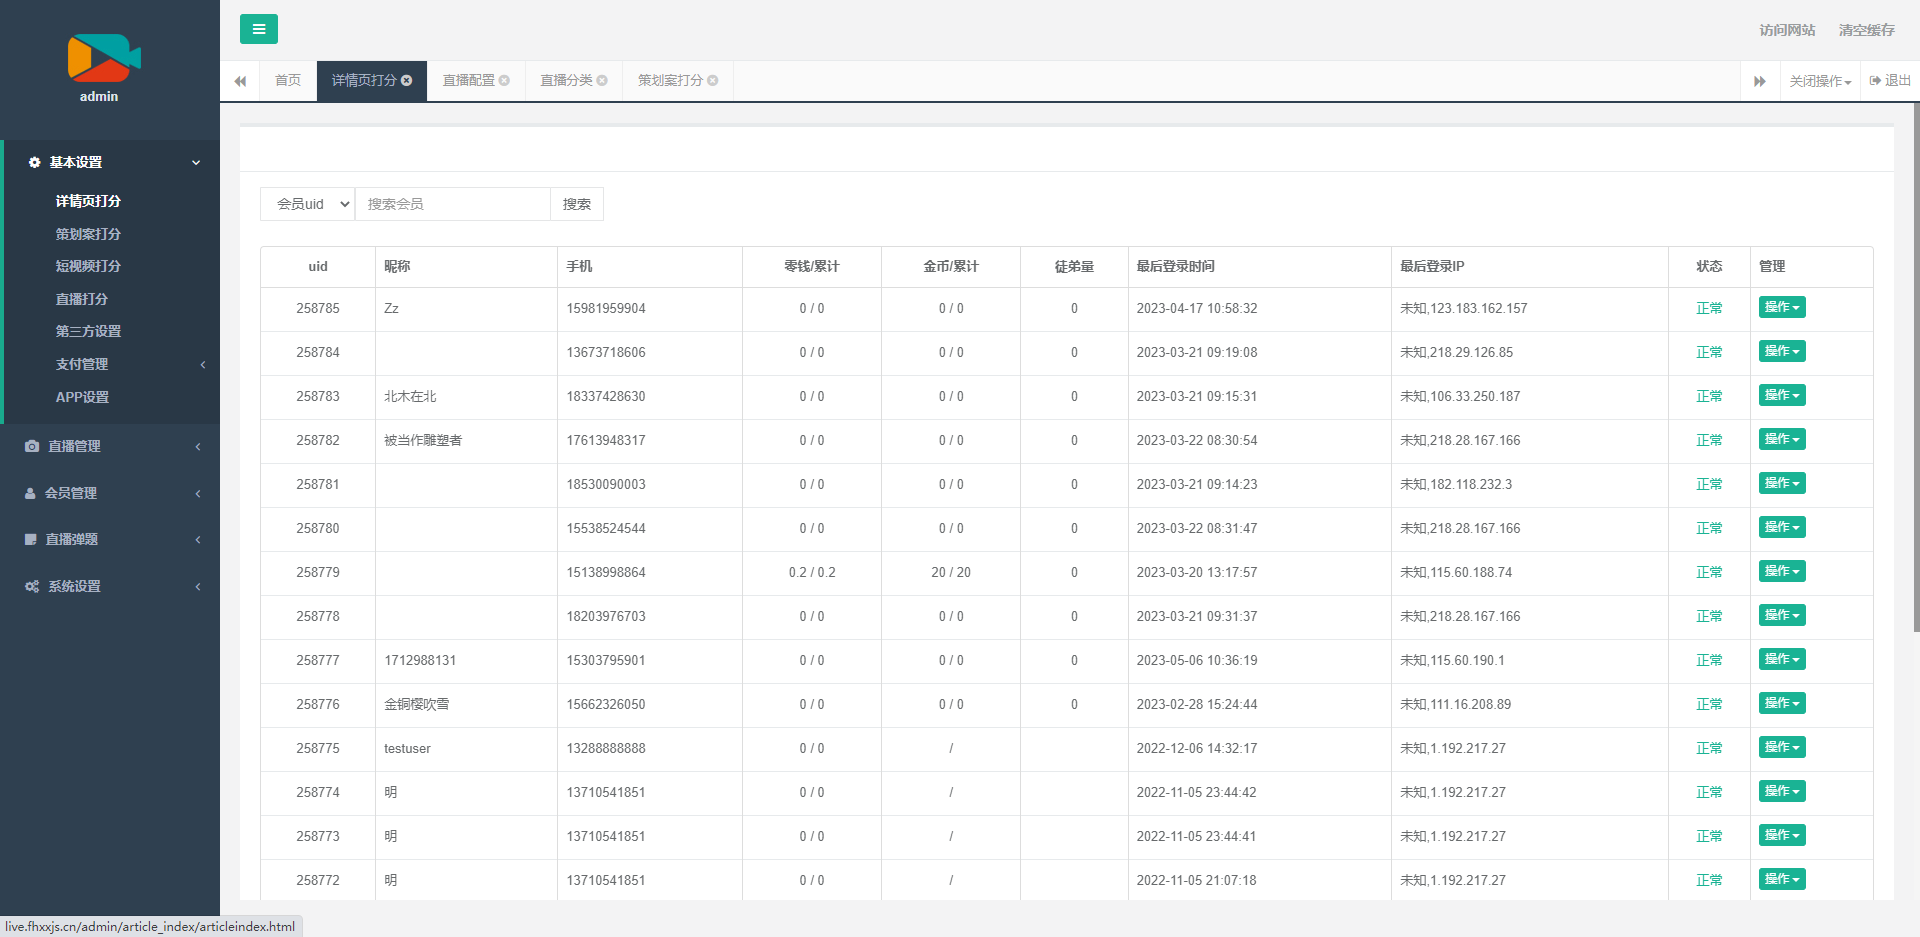Open 操作 dropdown for uid 258772
The height and width of the screenshot is (937, 1920).
pyautogui.click(x=1782, y=879)
